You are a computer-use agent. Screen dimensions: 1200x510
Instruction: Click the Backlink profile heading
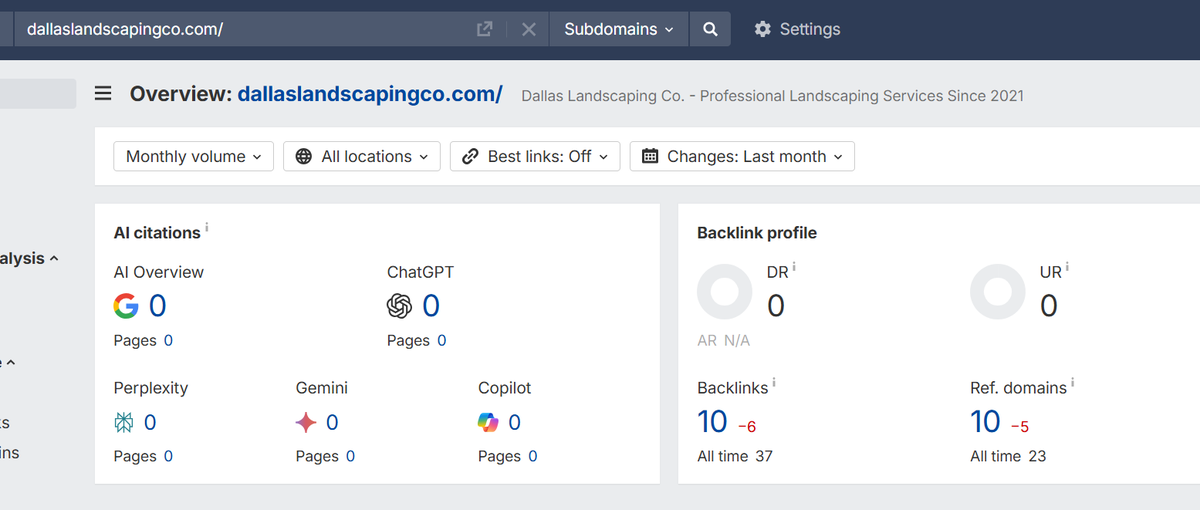(x=757, y=233)
